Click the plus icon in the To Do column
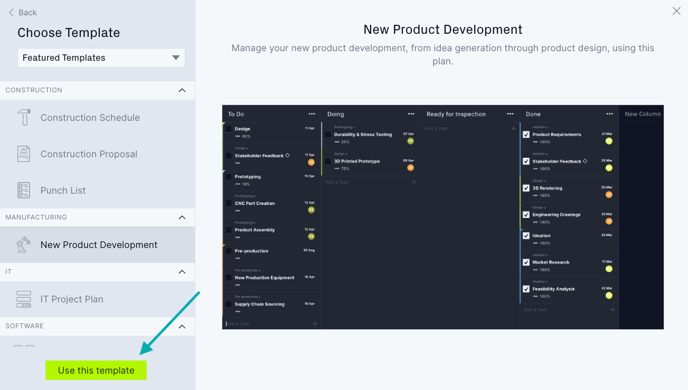This screenshot has height=390, width=688. [315, 324]
